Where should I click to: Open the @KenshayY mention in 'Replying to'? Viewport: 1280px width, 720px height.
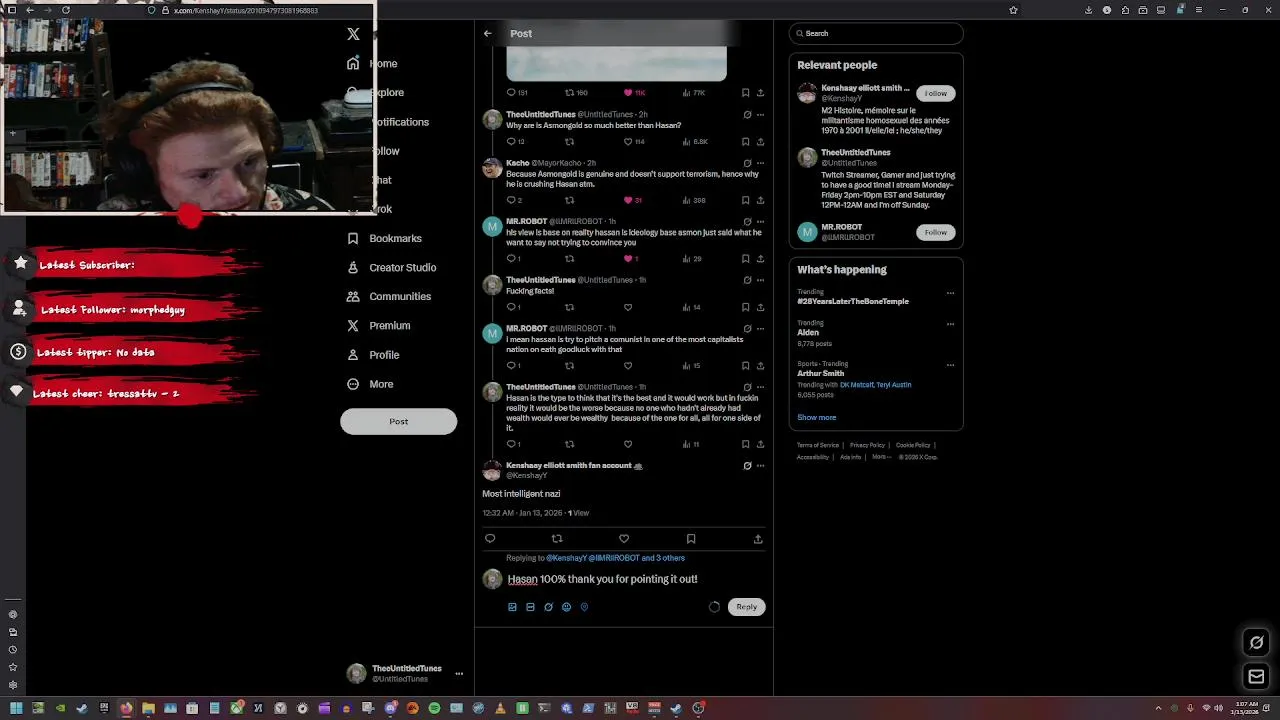click(x=566, y=558)
